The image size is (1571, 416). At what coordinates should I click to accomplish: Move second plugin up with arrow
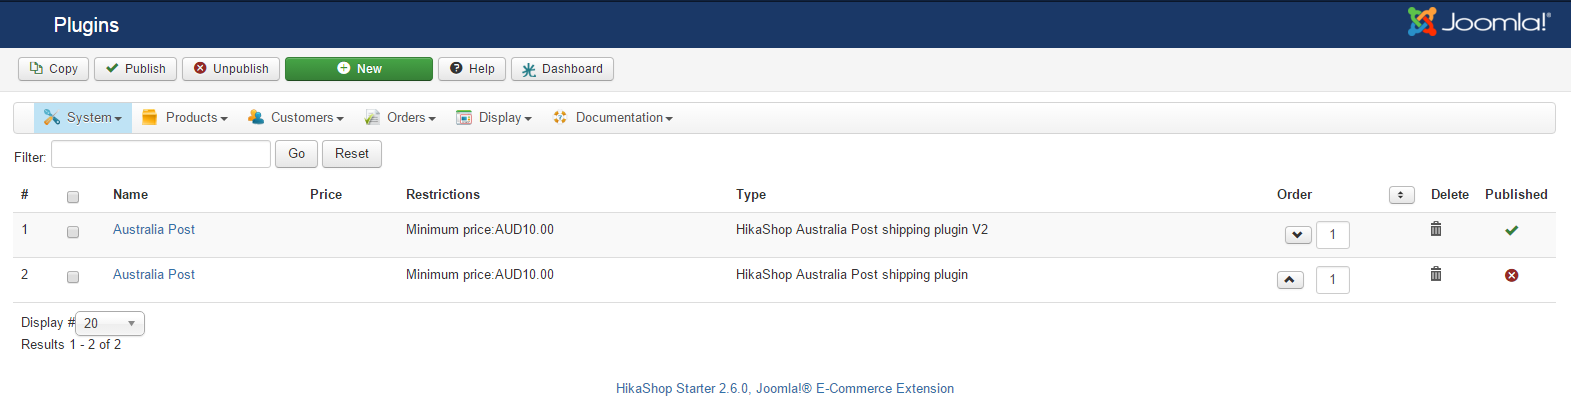point(1290,280)
